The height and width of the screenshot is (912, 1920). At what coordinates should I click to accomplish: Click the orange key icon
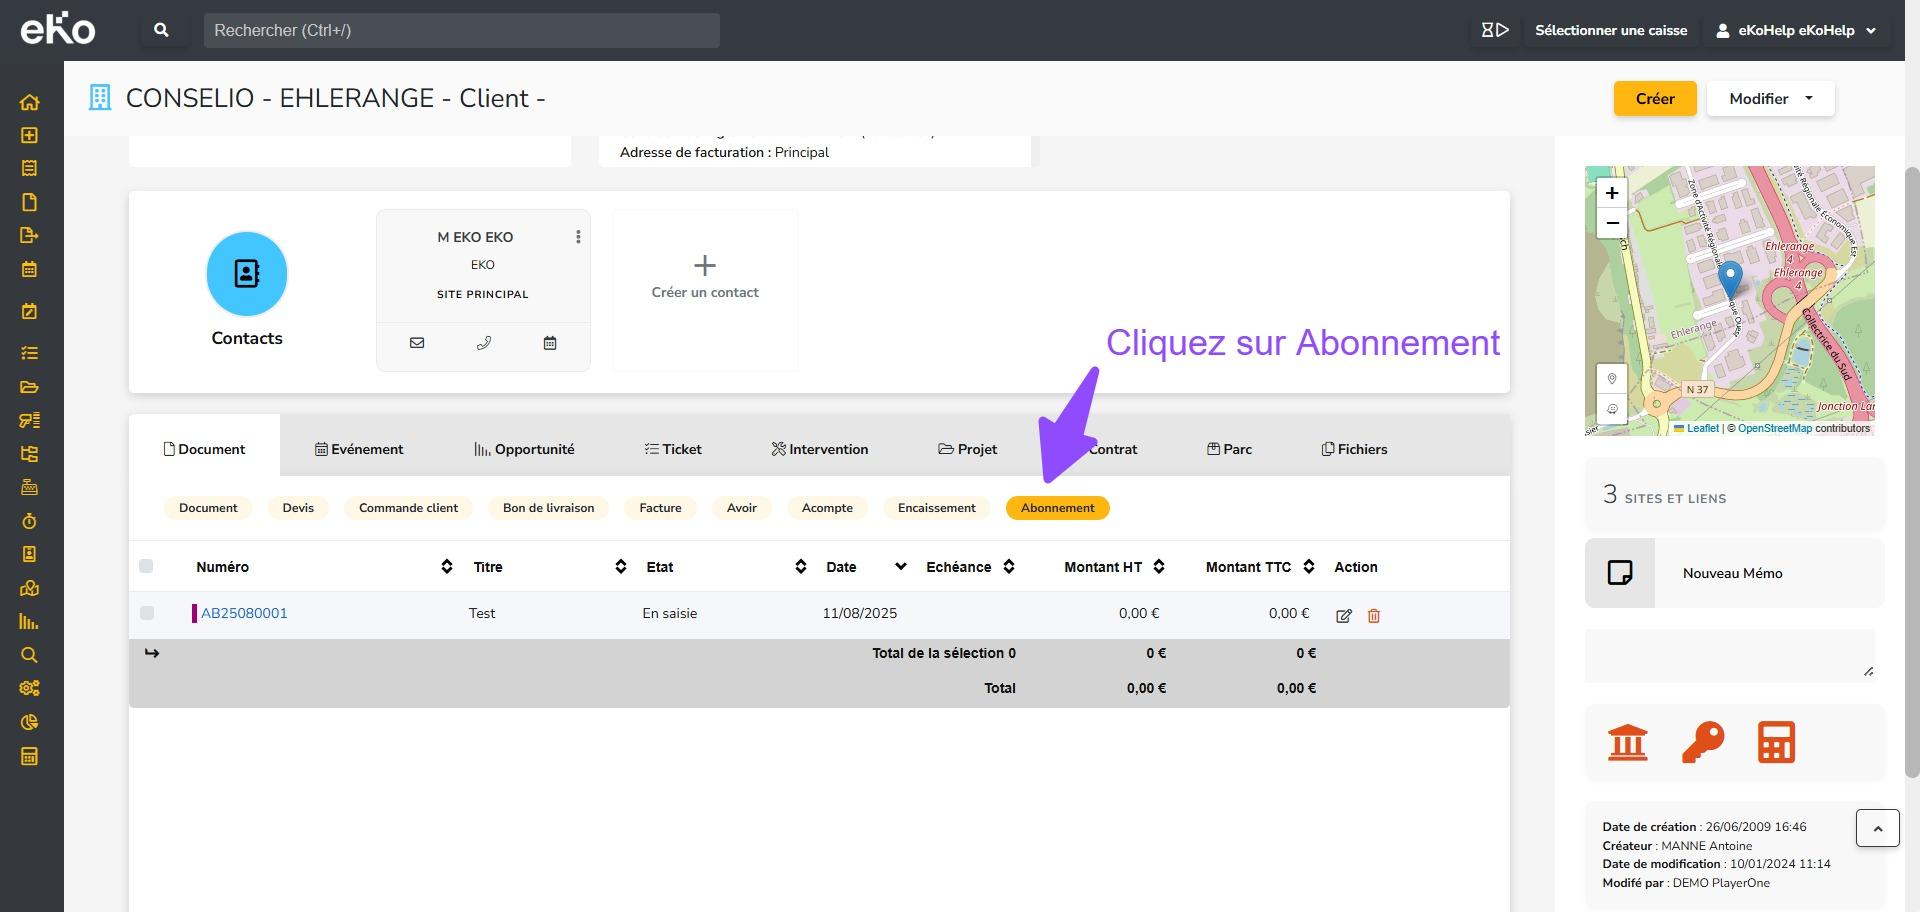1702,743
